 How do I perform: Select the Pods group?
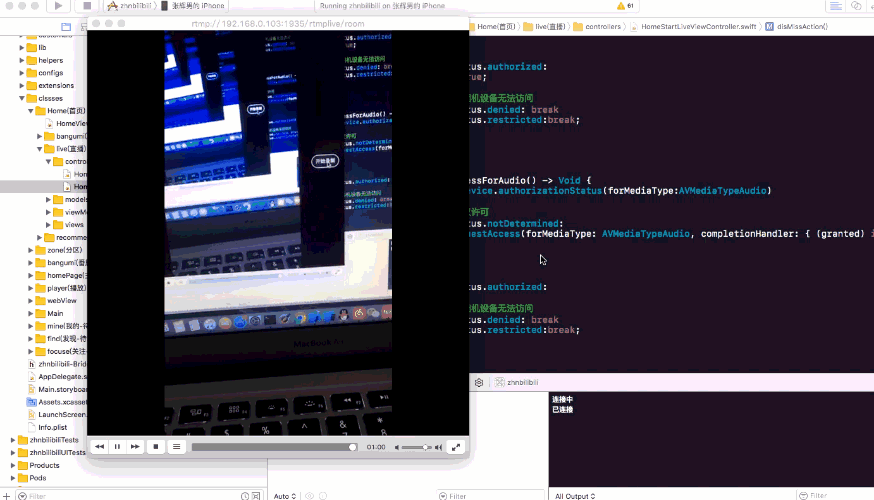tap(32, 478)
